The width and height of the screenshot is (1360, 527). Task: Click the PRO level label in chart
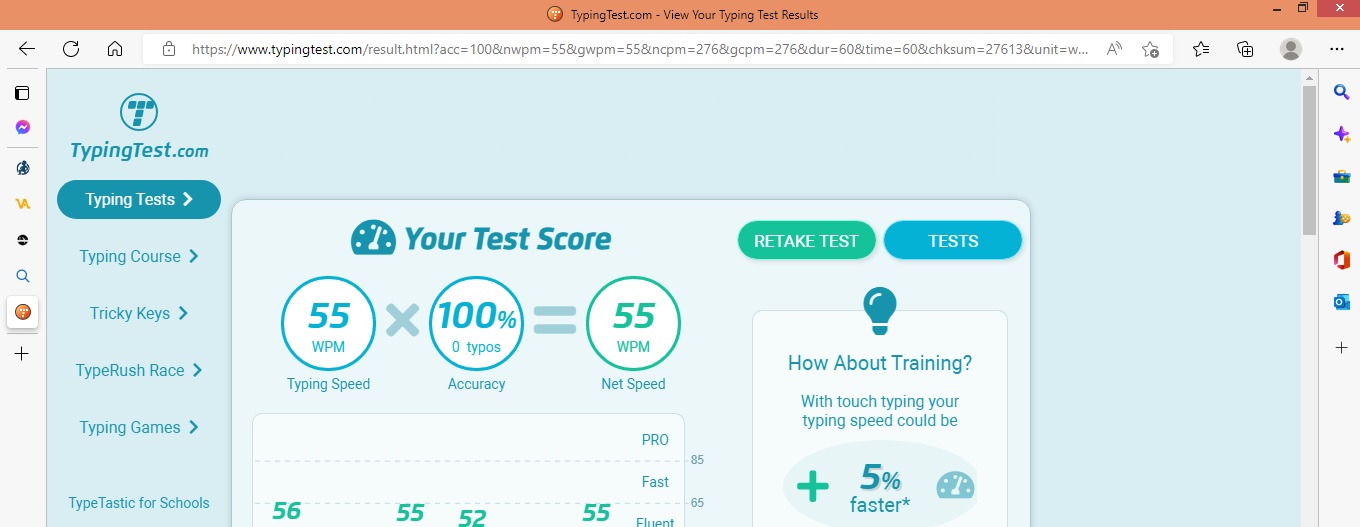tap(655, 440)
